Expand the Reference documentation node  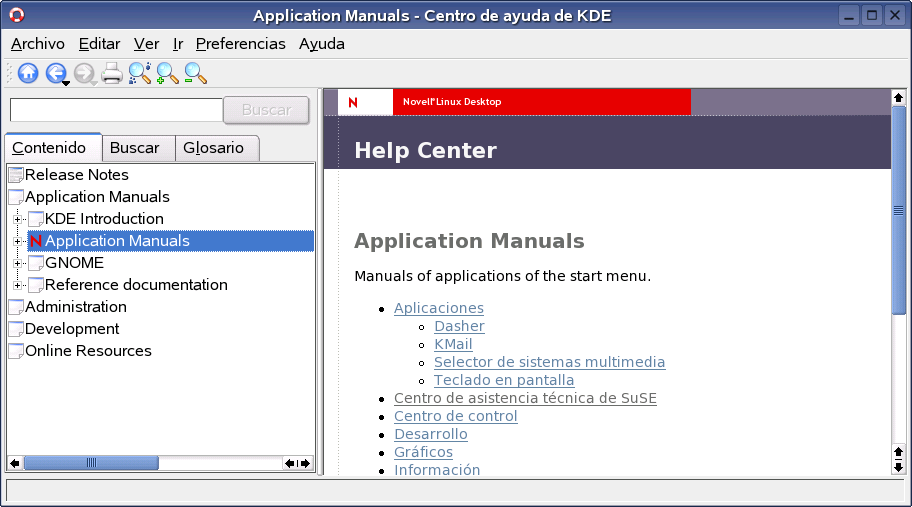(x=17, y=285)
